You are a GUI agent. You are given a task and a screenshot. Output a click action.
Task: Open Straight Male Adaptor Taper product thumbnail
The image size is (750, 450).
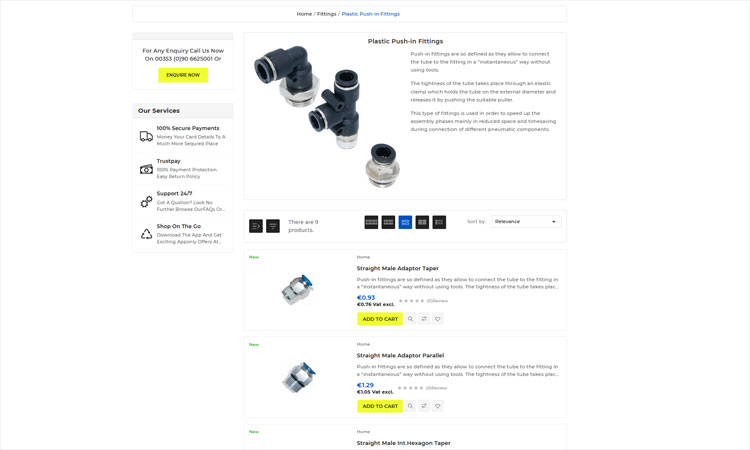(298, 289)
